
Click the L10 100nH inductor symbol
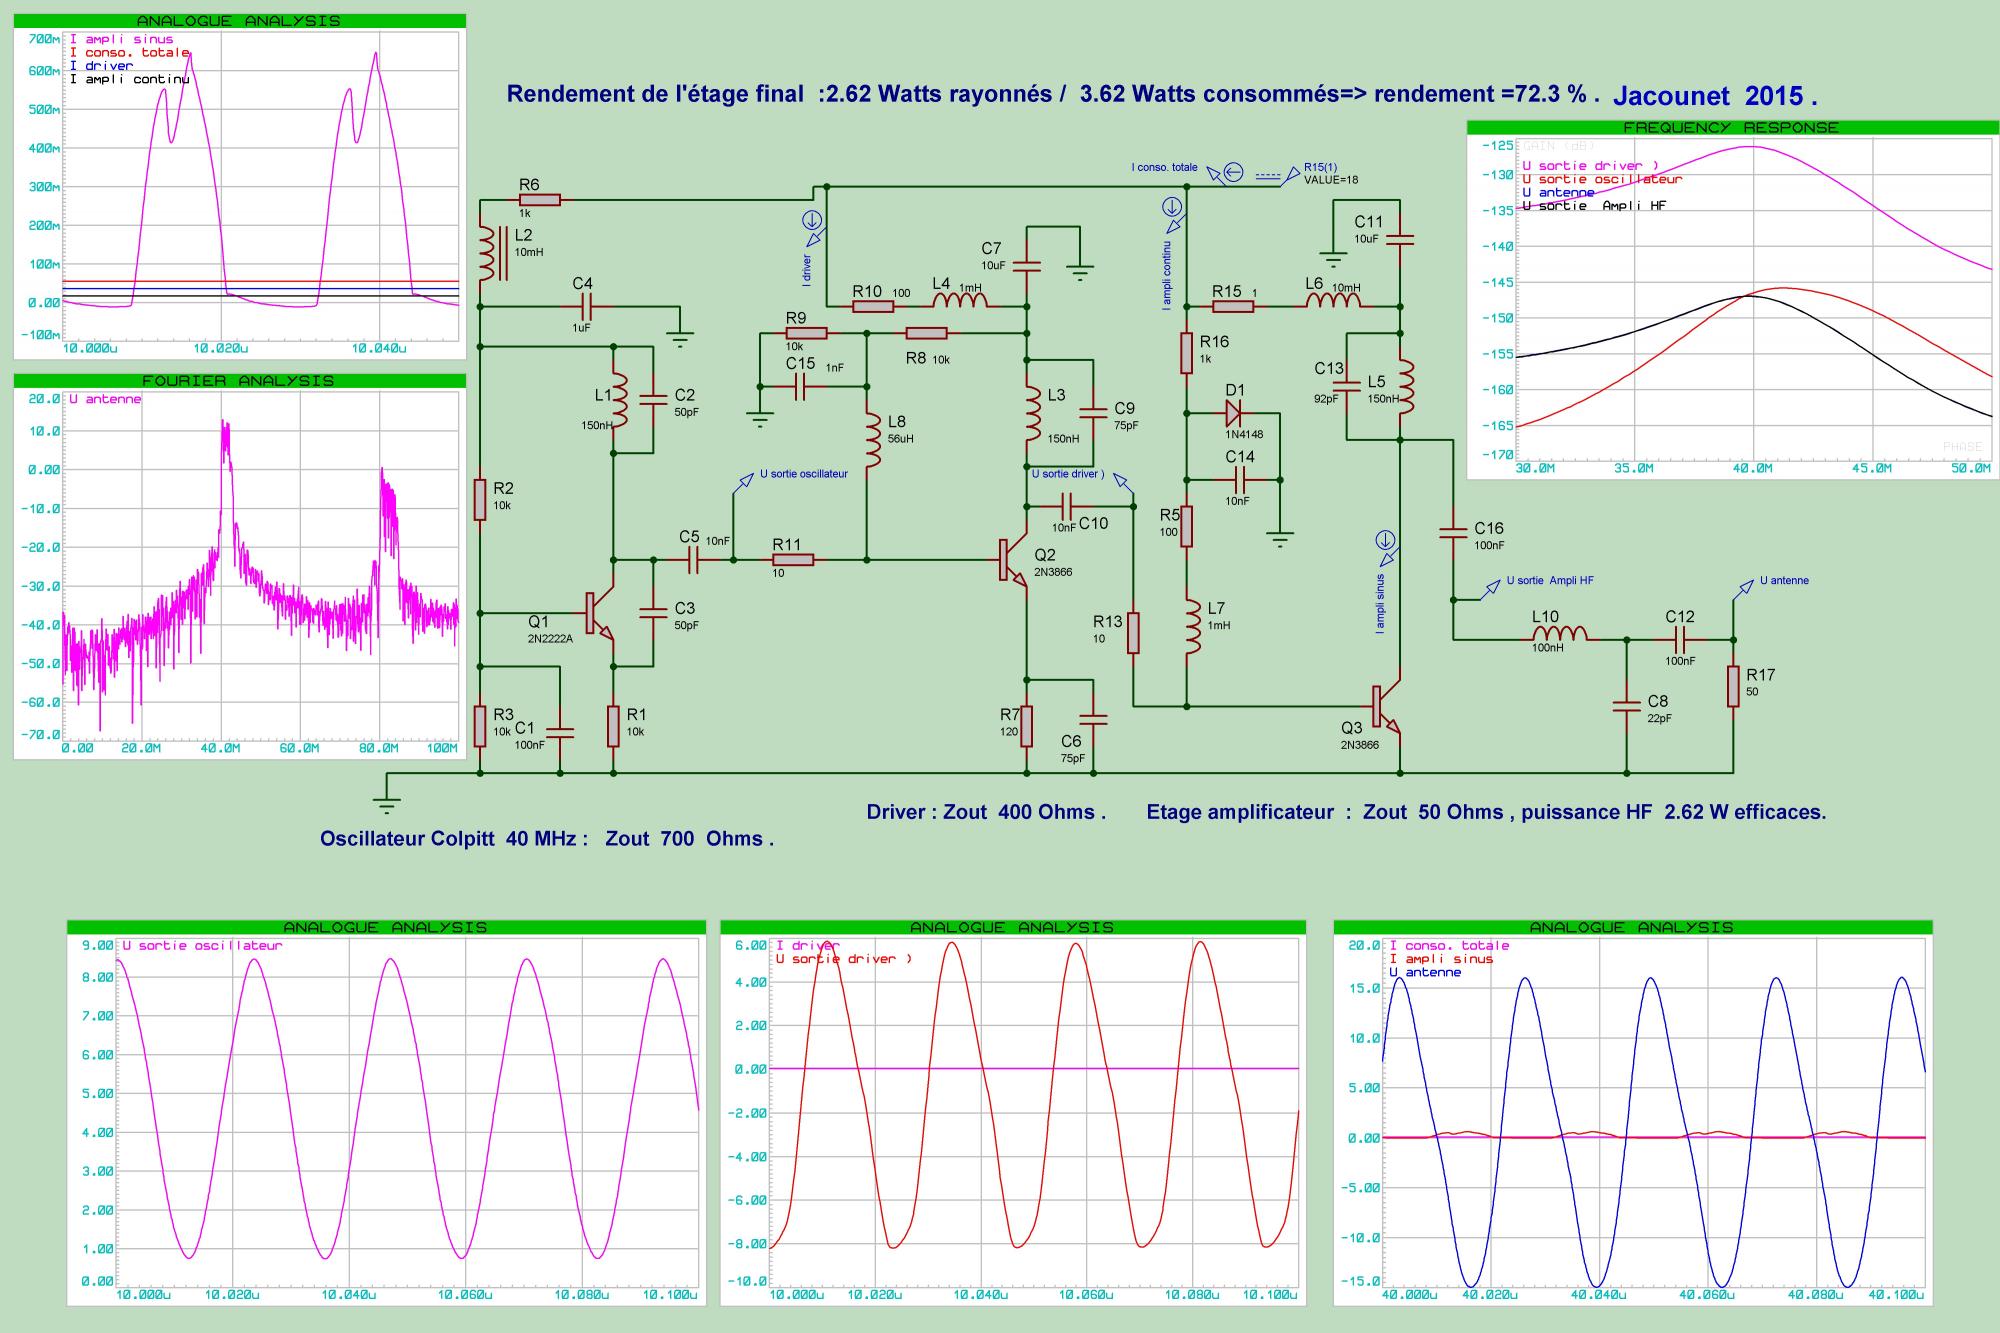(1558, 634)
